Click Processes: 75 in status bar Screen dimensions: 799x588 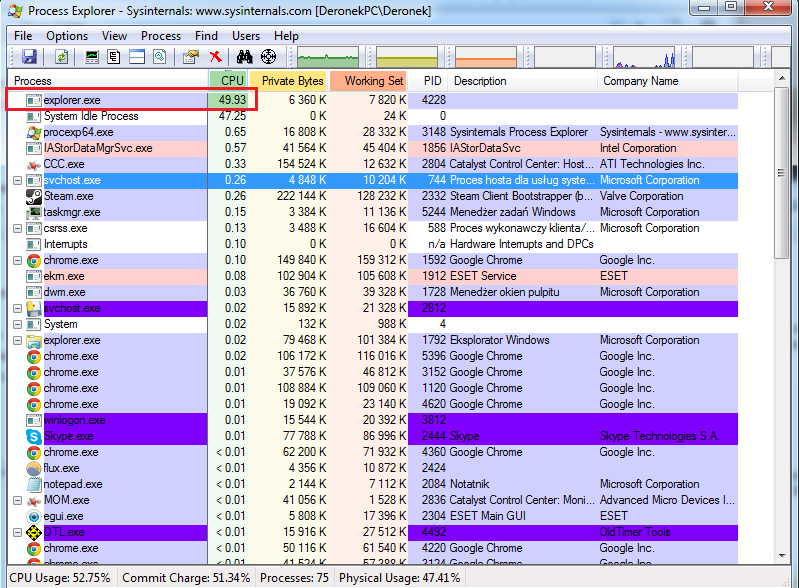[294, 578]
